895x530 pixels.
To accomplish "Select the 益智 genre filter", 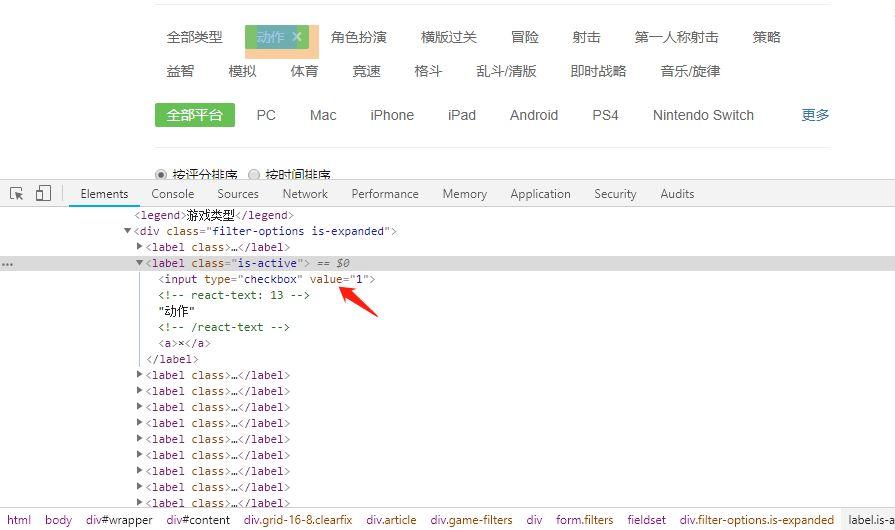I will click(x=180, y=71).
